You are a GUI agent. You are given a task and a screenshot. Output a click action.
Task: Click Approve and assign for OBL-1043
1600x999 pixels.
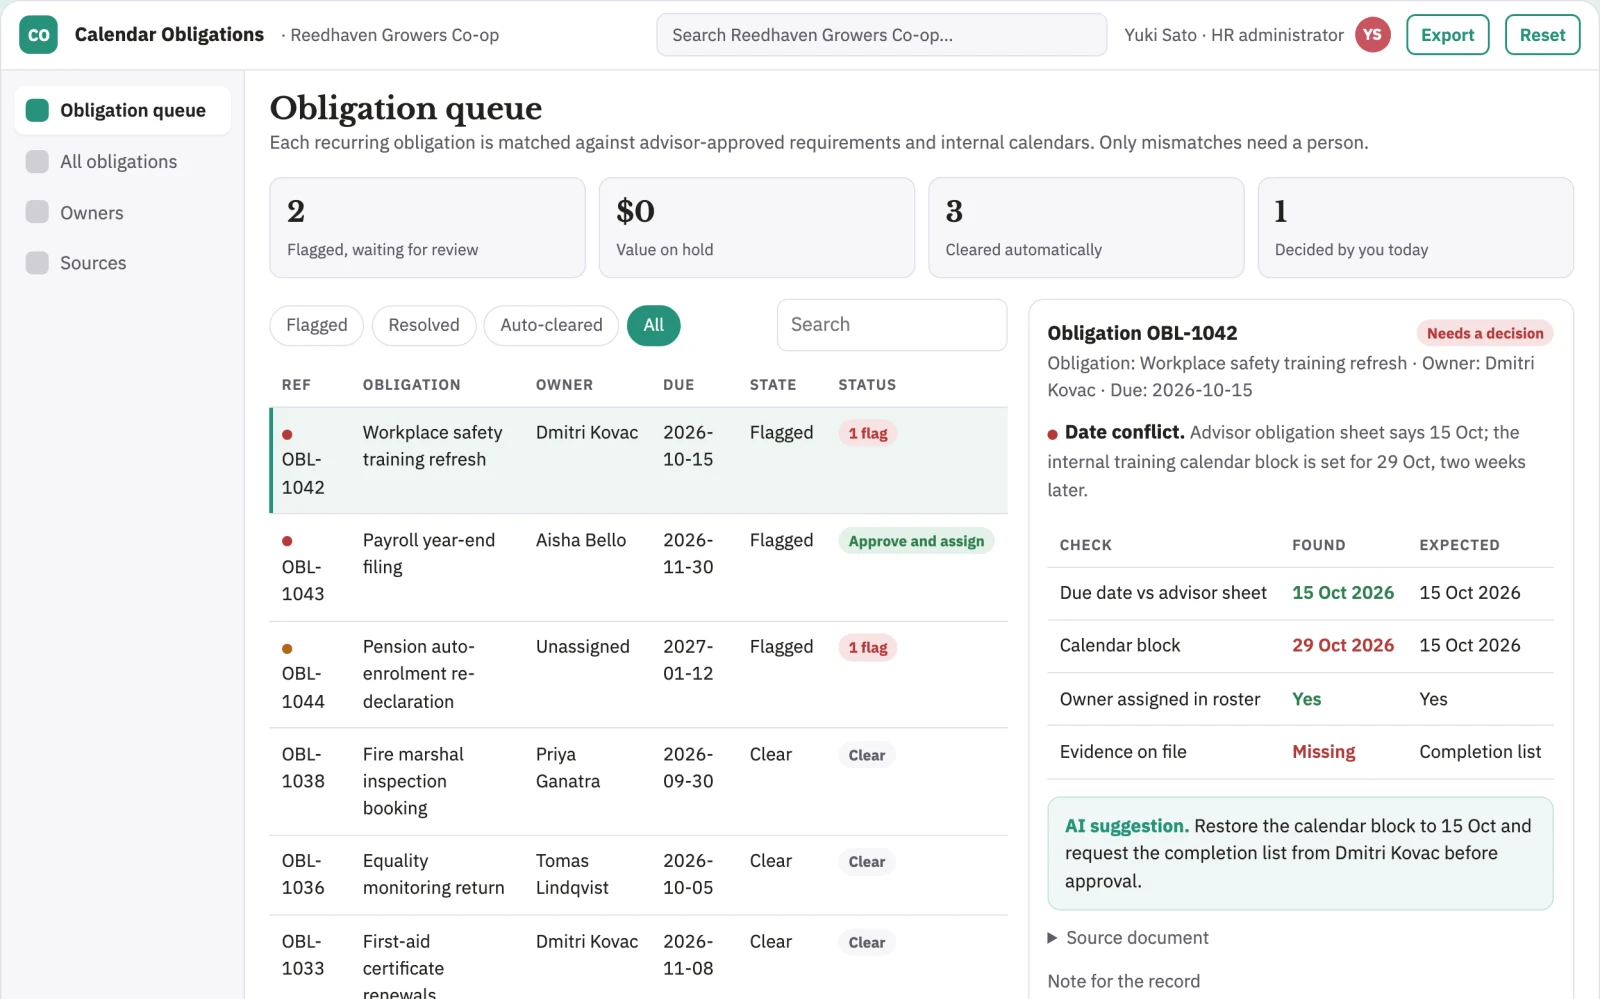click(x=916, y=541)
